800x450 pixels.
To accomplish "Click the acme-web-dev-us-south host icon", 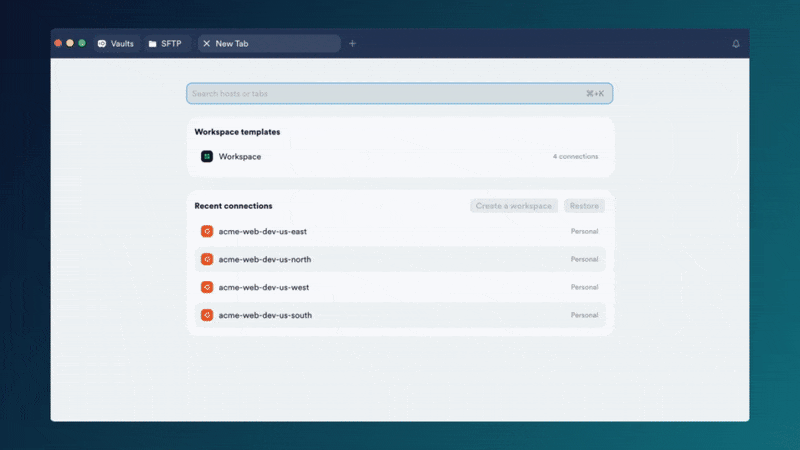I will [207, 315].
